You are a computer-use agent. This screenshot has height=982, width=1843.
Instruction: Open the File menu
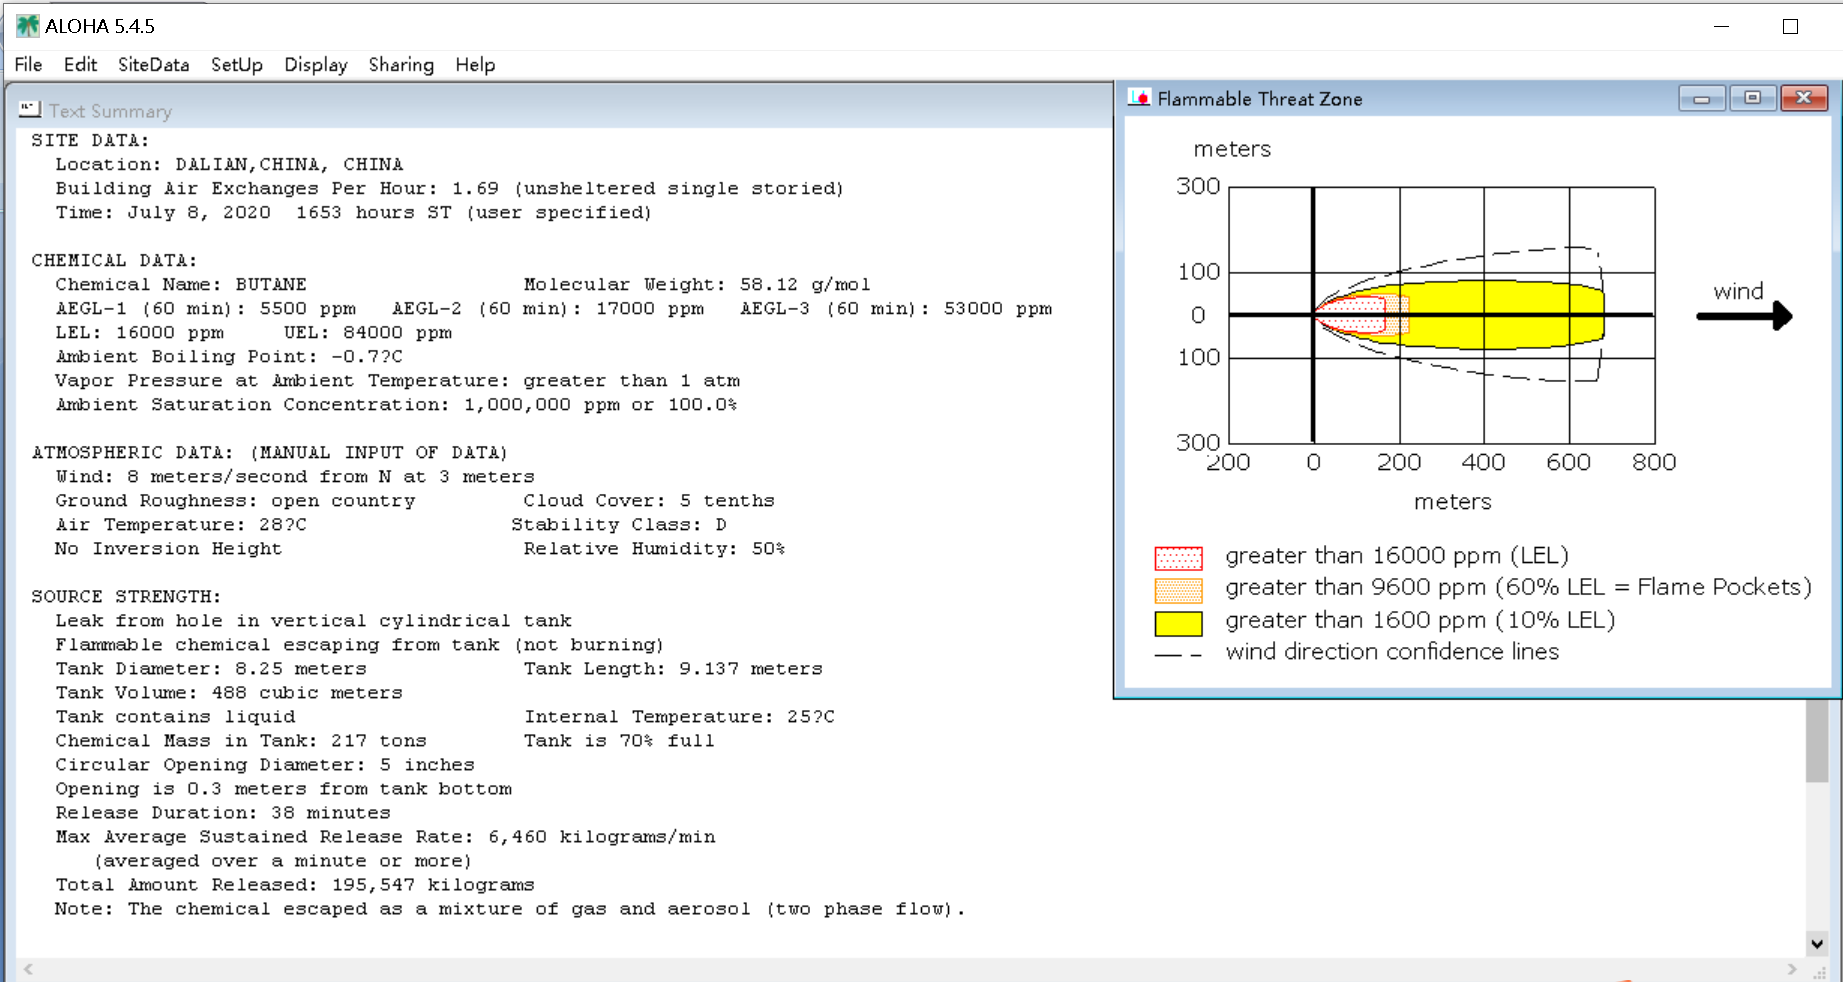[28, 65]
